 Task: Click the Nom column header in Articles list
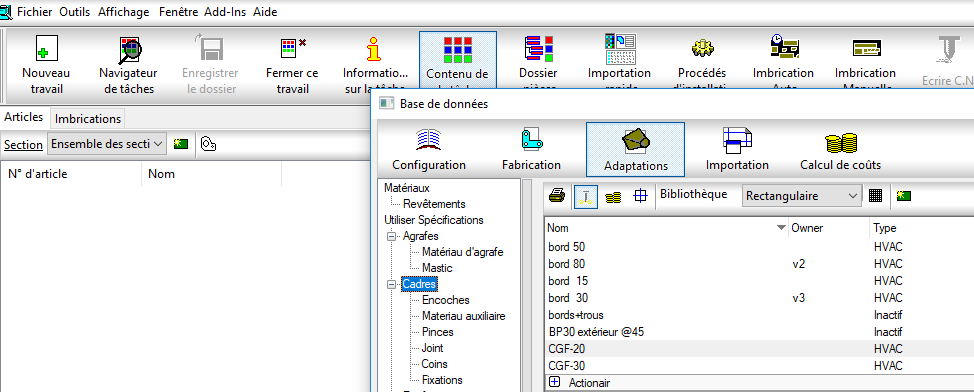[x=212, y=174]
